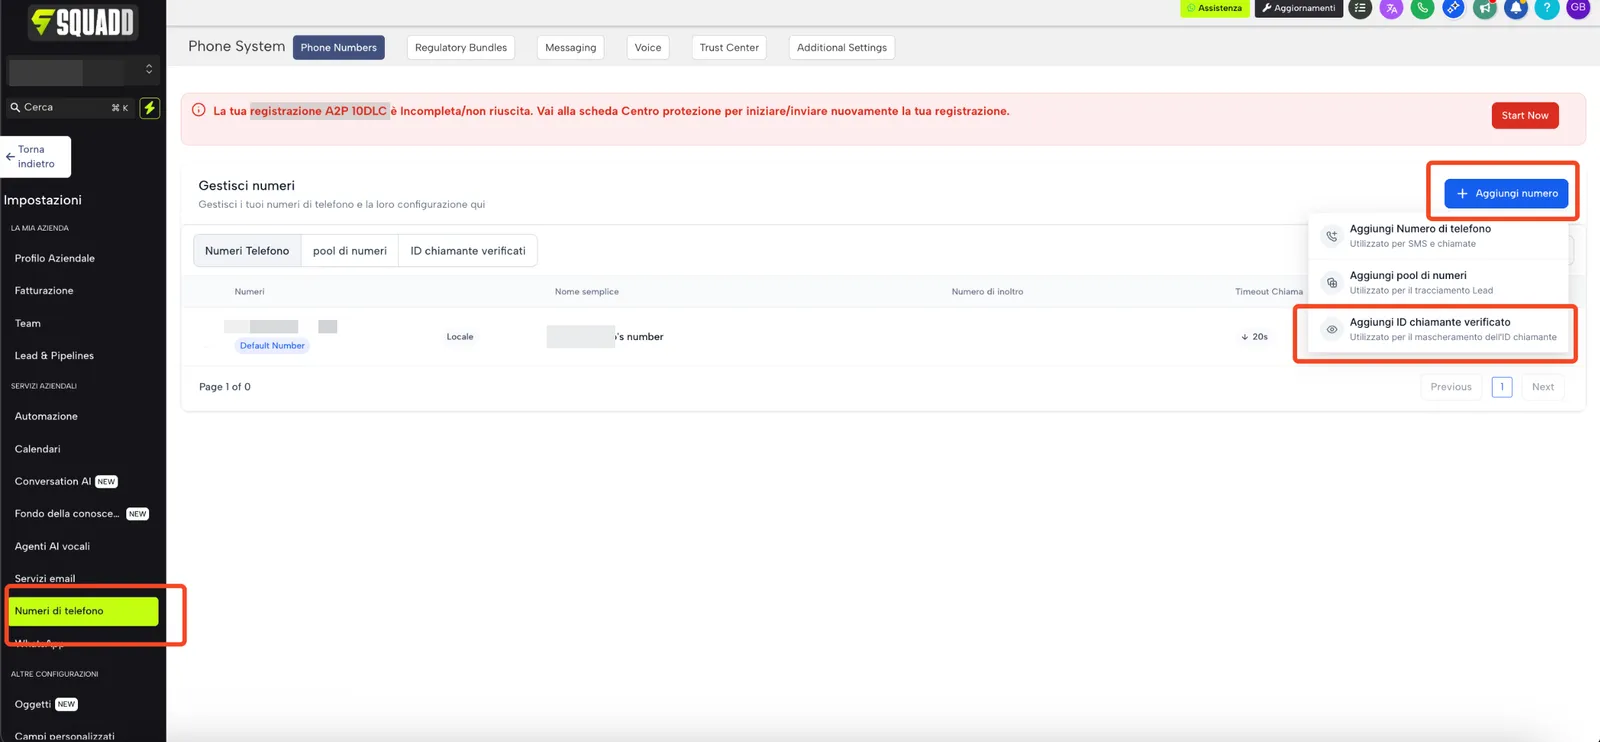This screenshot has width=1600, height=742.
Task: Open Fondo della conoscenza in the sidebar
Action: (81, 514)
